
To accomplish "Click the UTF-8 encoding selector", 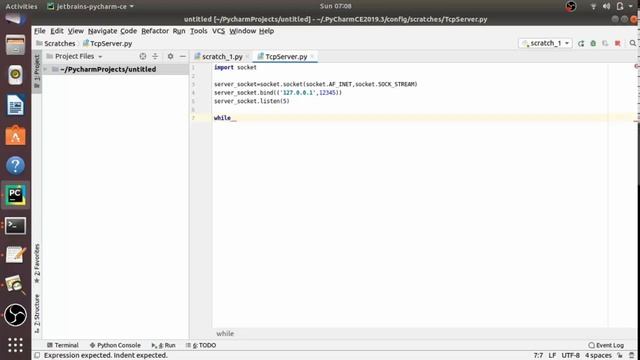I will click(x=570, y=356).
